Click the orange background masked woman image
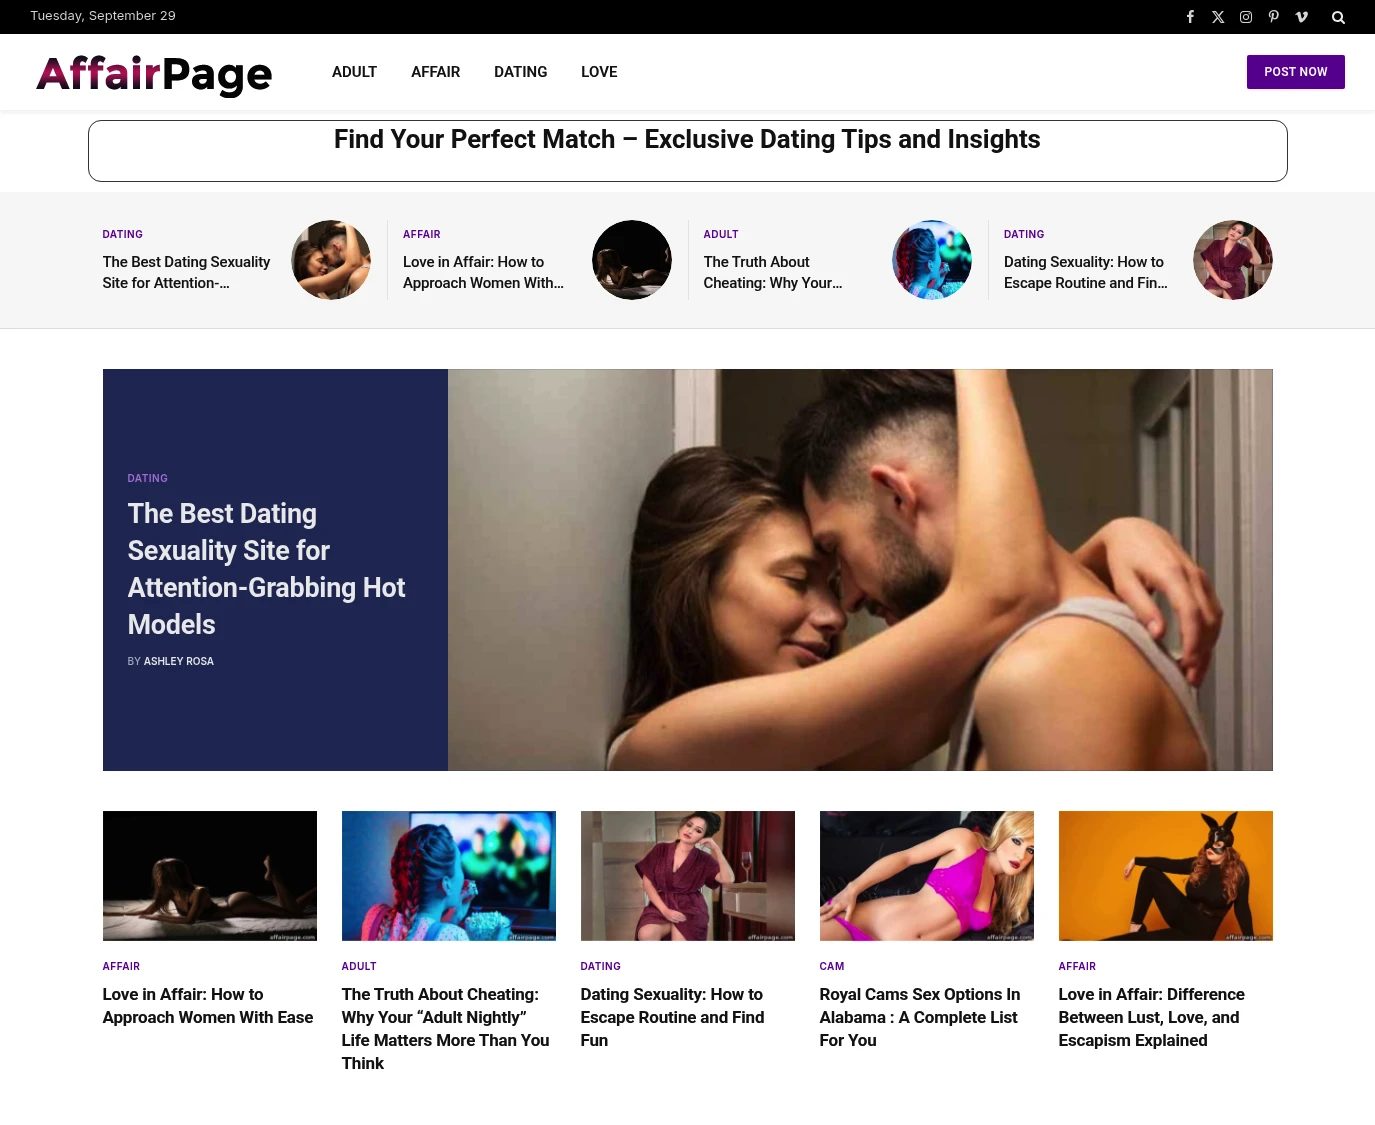This screenshot has height=1125, width=1375. point(1166,876)
